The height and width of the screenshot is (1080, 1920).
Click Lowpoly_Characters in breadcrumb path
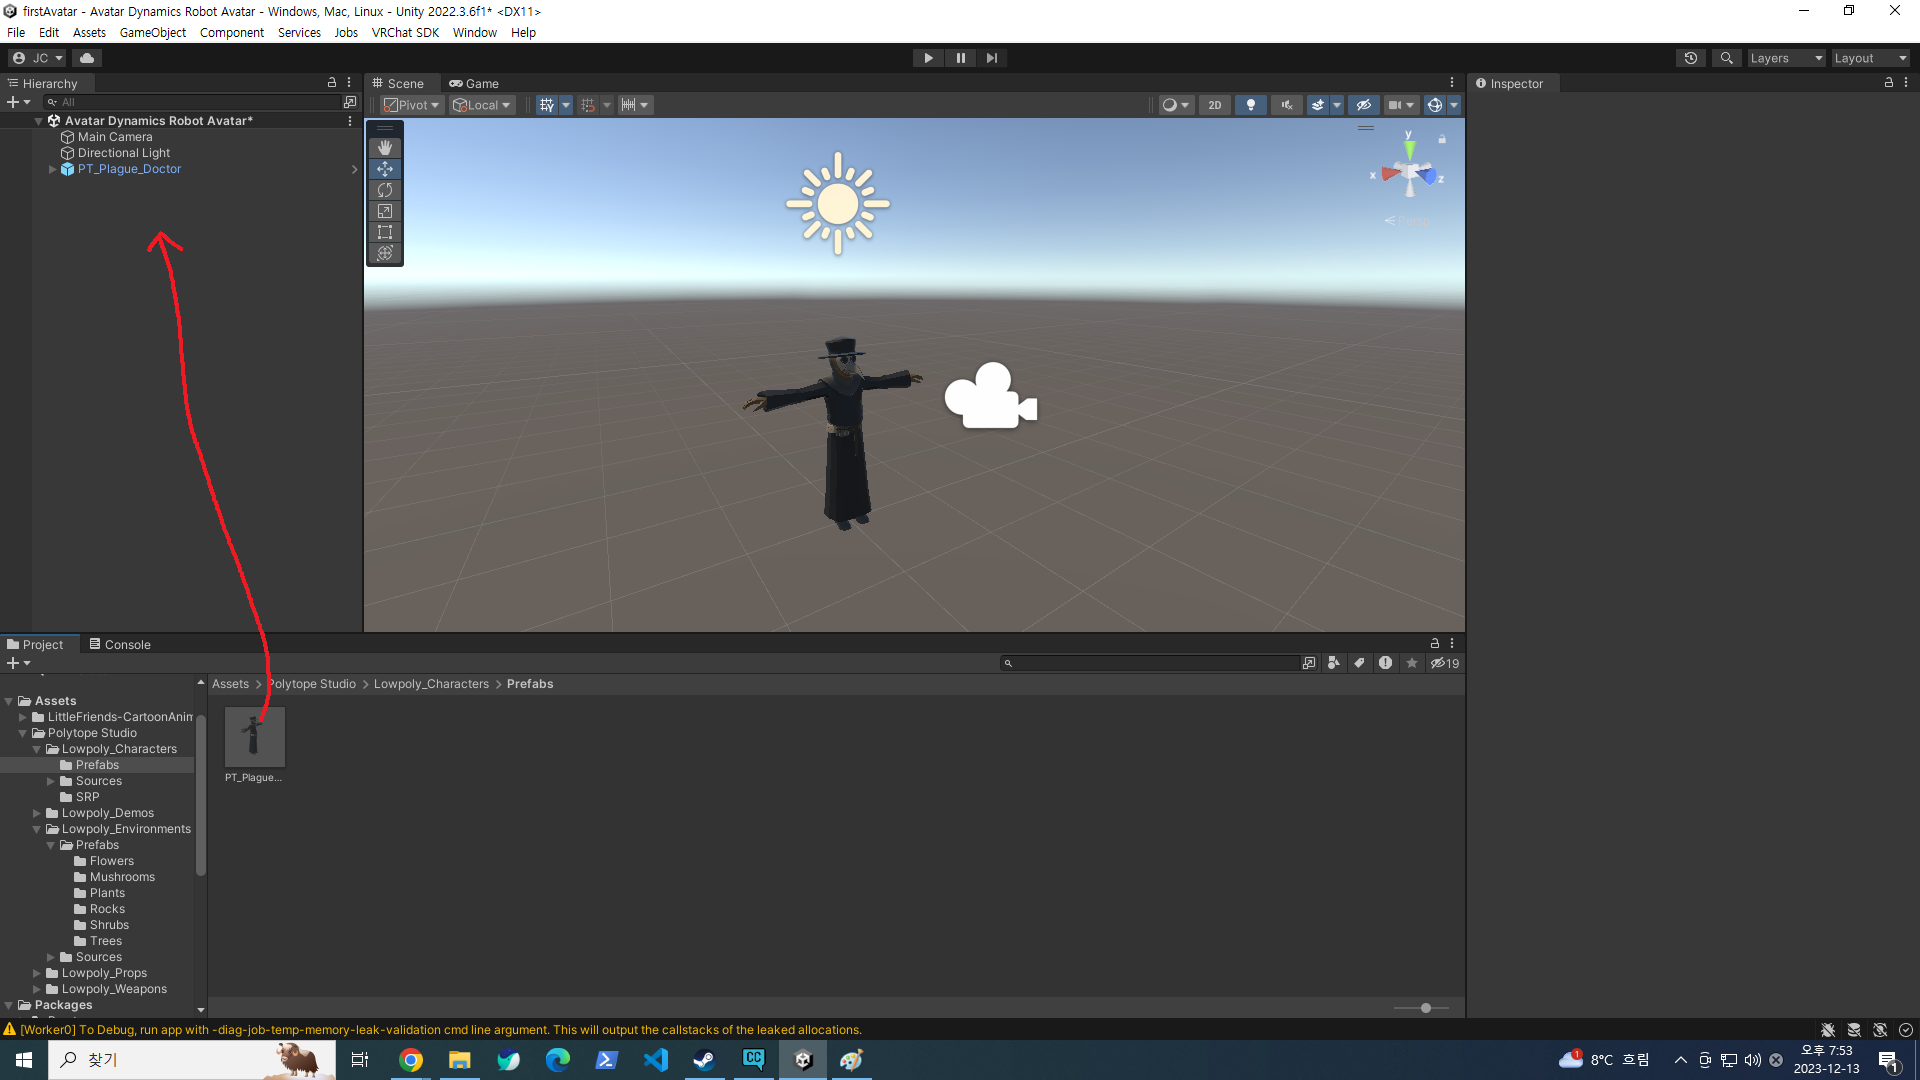(431, 684)
